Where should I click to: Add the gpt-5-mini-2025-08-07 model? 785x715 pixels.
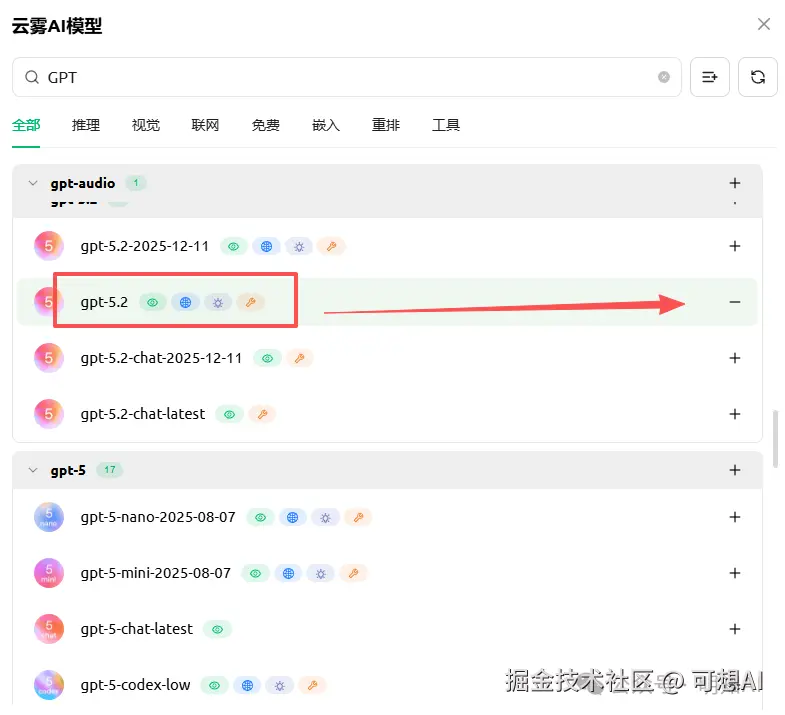click(x=734, y=573)
